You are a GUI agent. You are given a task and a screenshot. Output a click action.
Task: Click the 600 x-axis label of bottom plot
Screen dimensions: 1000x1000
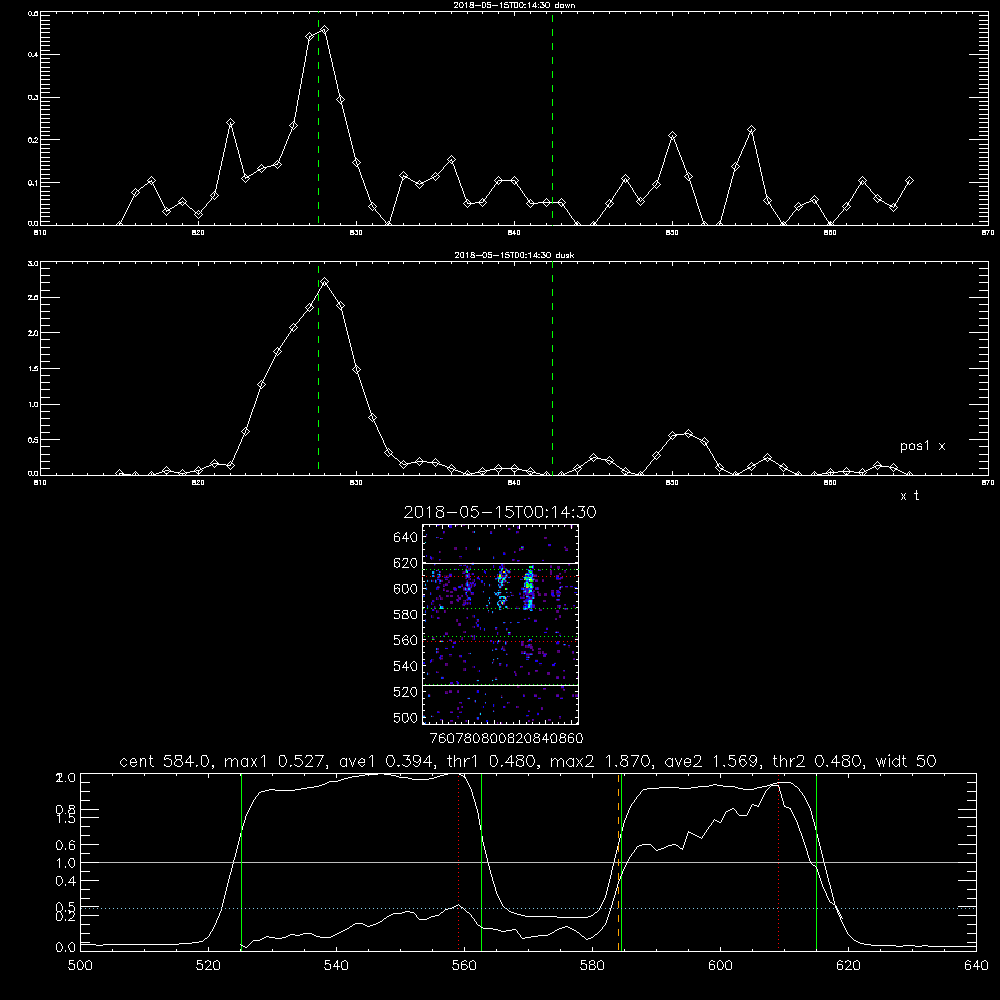(x=720, y=966)
